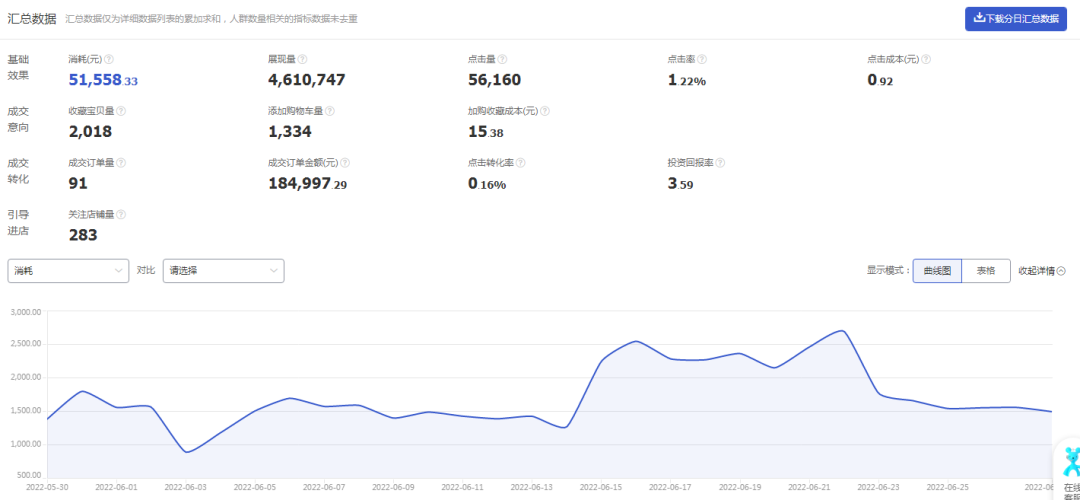Collapse details via 收起详情

[1041, 271]
